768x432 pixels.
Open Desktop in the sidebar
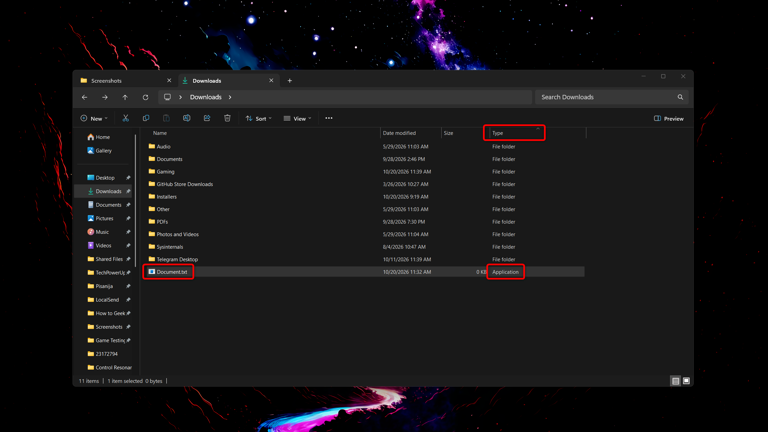pyautogui.click(x=105, y=178)
